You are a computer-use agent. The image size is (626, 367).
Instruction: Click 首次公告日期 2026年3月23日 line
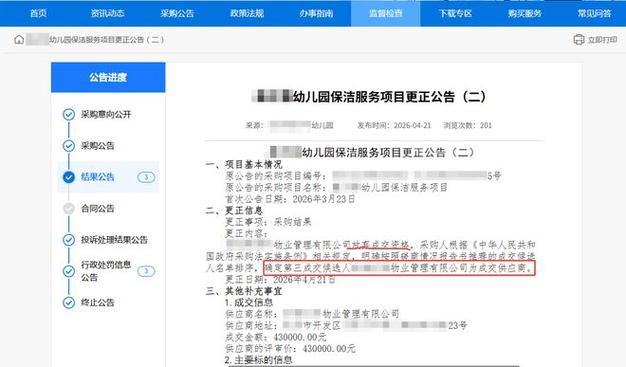(x=290, y=199)
